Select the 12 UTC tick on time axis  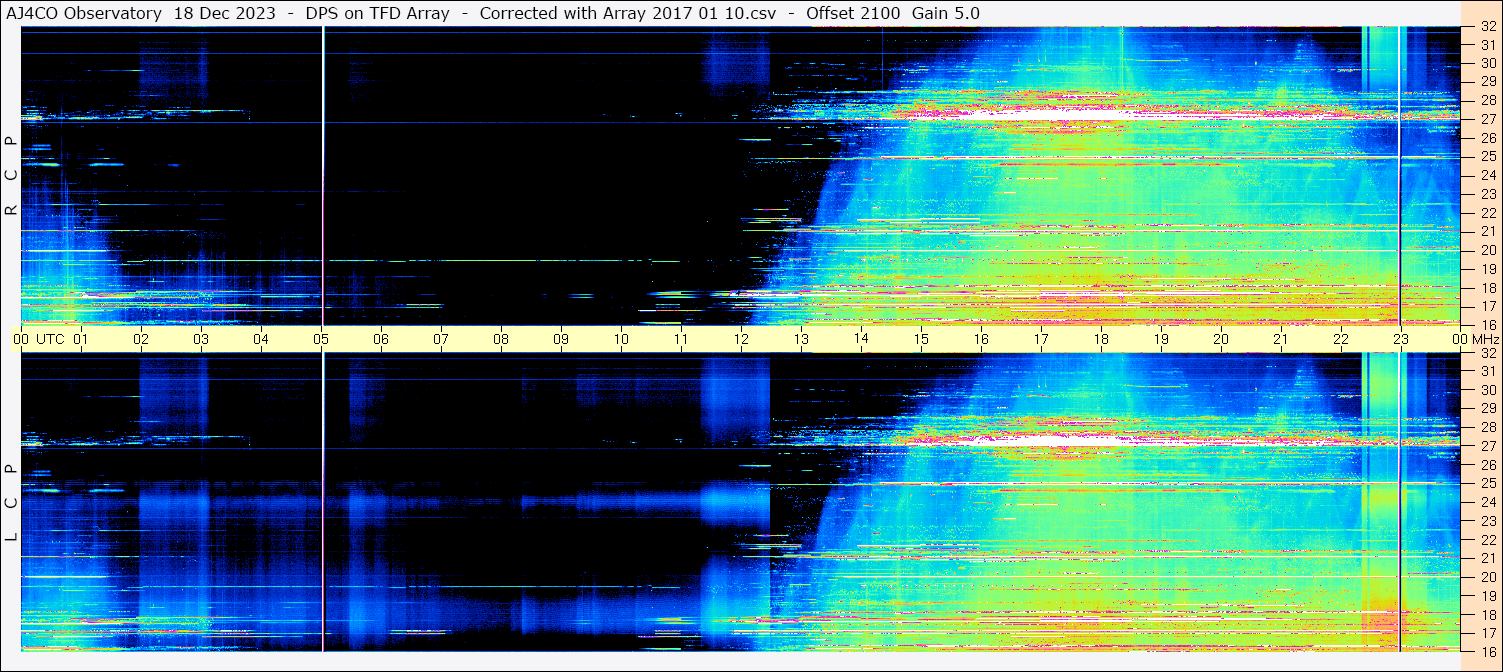(741, 339)
